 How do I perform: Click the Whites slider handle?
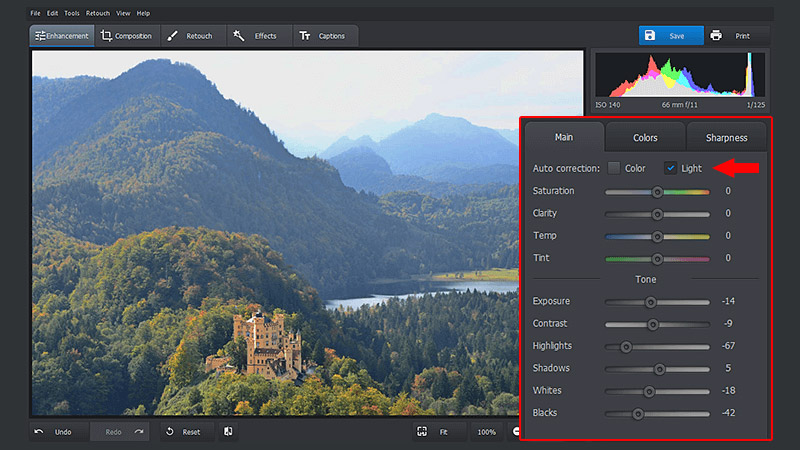tap(648, 391)
